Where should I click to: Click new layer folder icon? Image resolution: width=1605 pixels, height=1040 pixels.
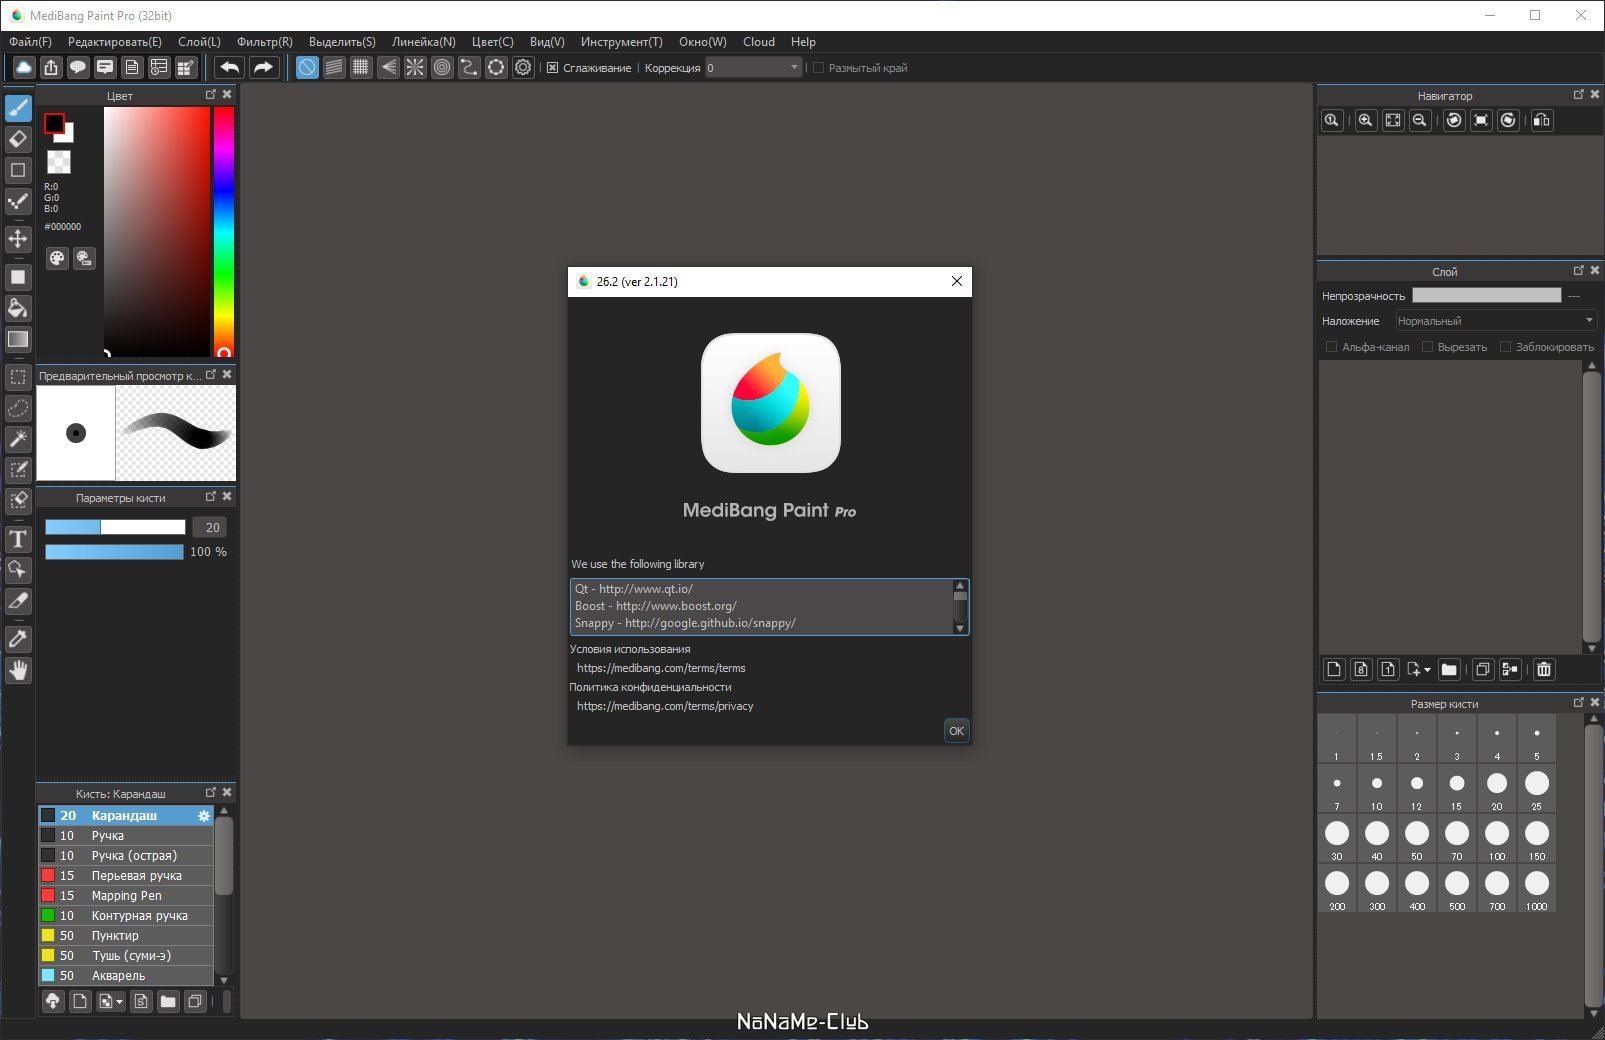click(1449, 669)
